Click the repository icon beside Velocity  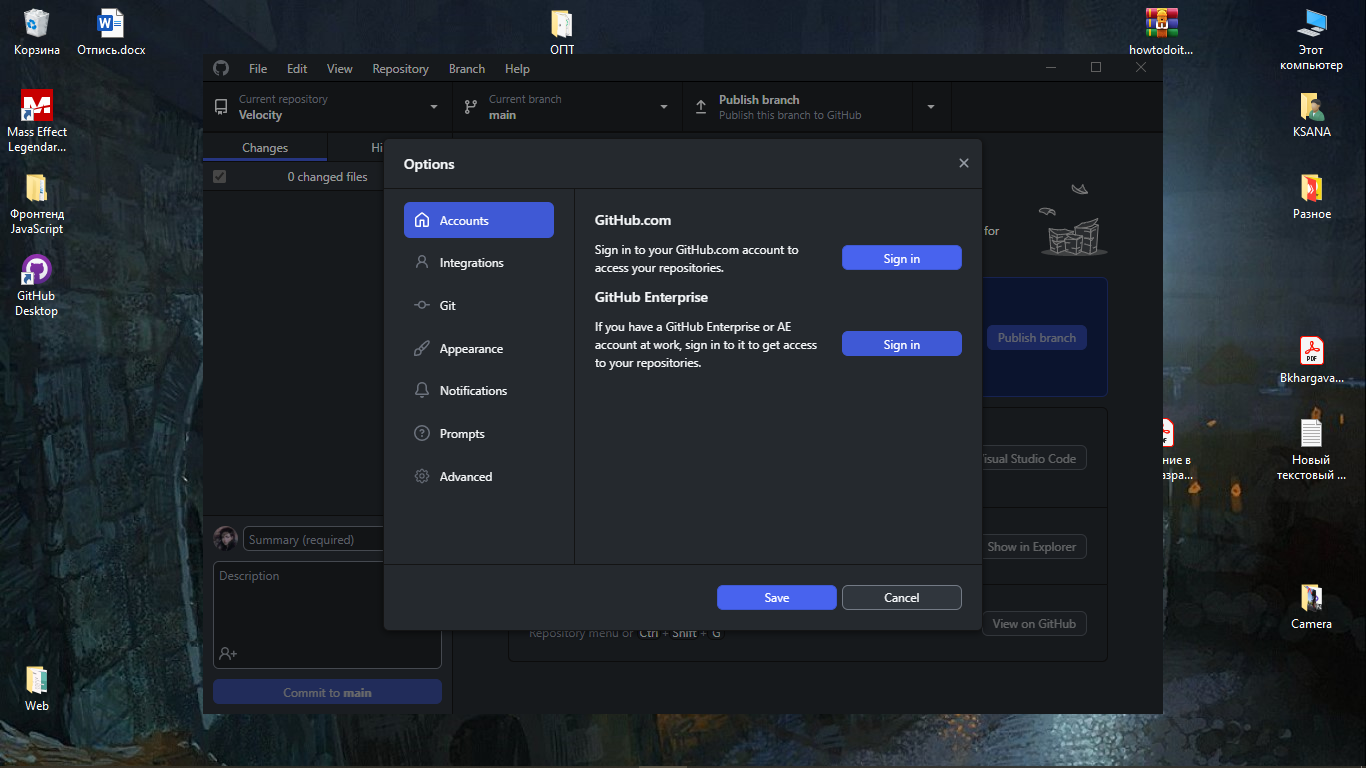(221, 107)
